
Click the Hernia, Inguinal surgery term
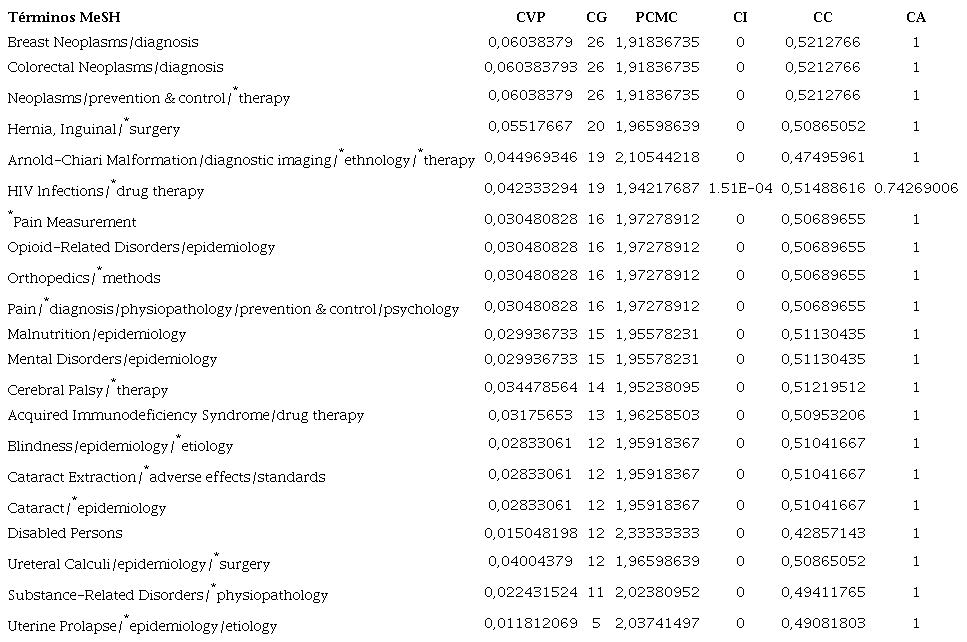pos(94,129)
